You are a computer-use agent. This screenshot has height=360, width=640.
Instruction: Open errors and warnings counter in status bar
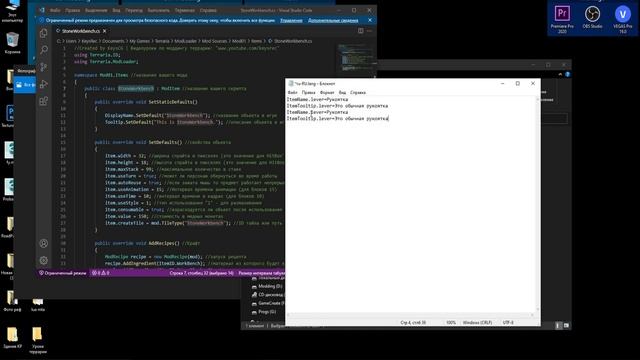pos(101,273)
